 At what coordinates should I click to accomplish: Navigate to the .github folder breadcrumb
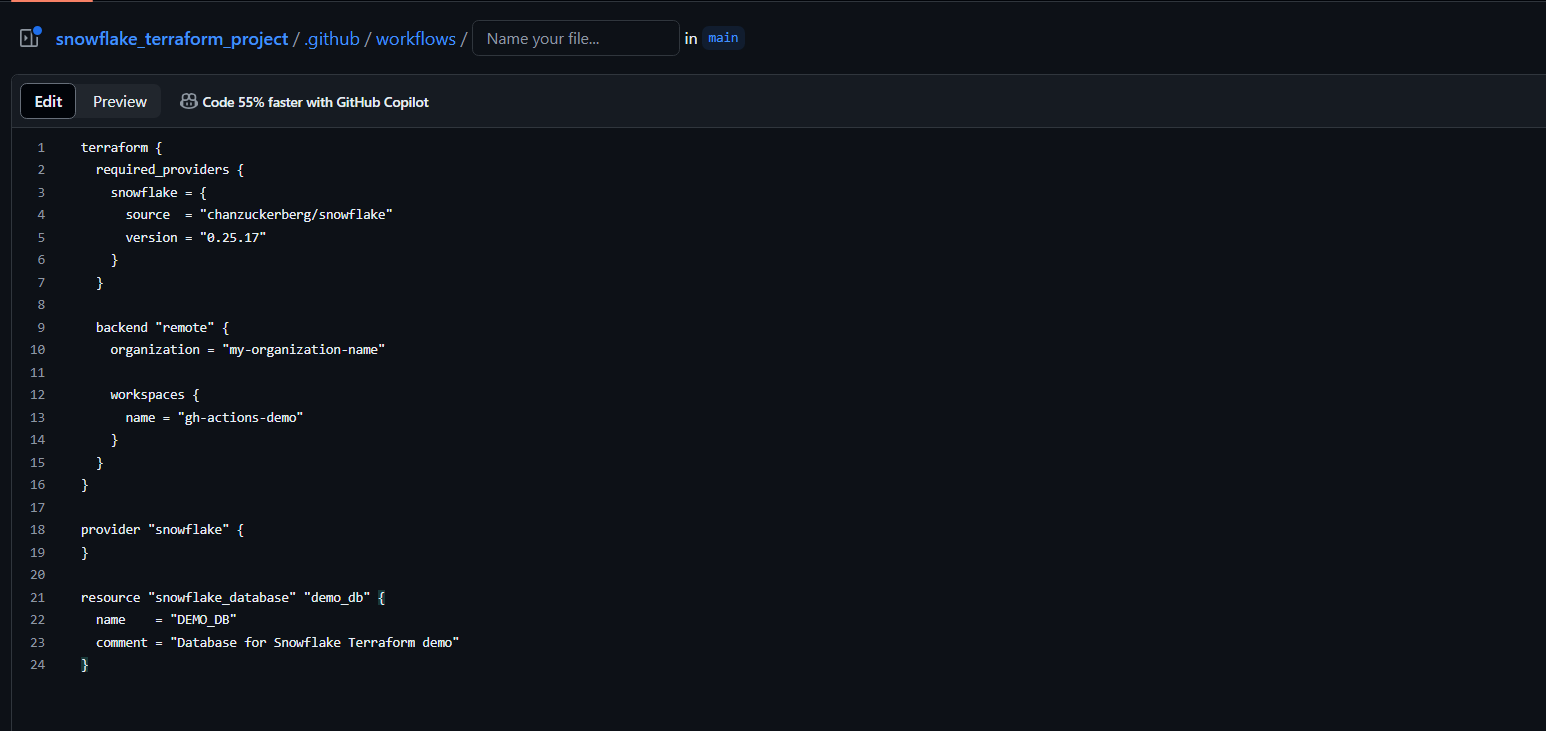(331, 38)
